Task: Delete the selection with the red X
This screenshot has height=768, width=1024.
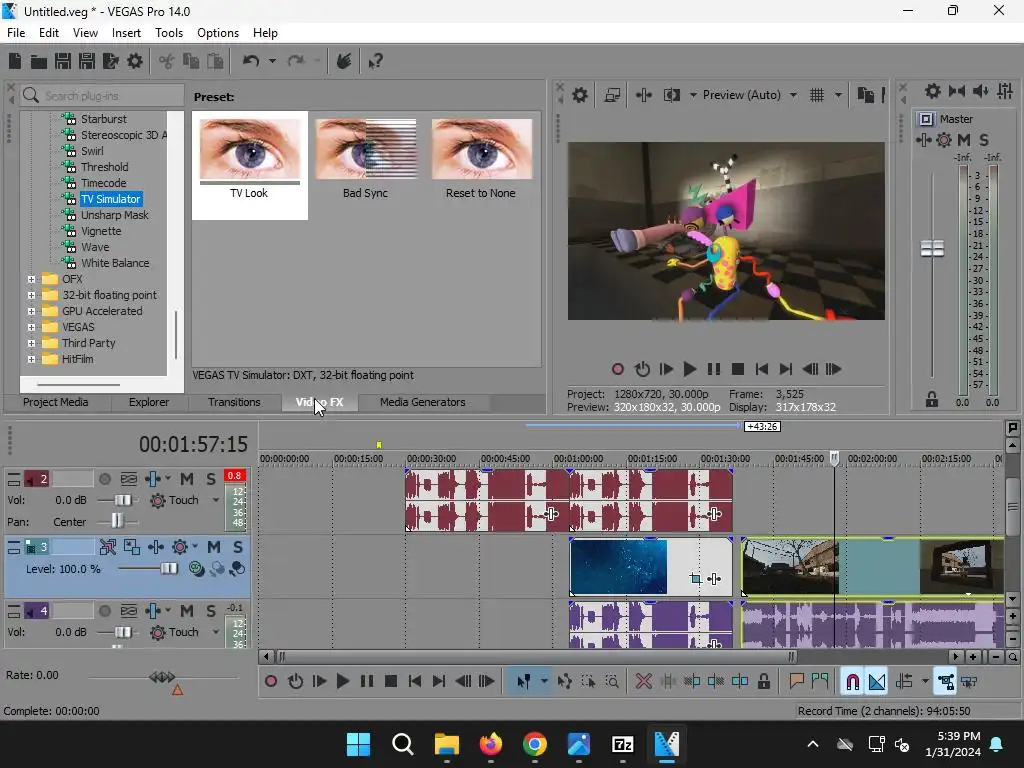Action: pyautogui.click(x=643, y=682)
